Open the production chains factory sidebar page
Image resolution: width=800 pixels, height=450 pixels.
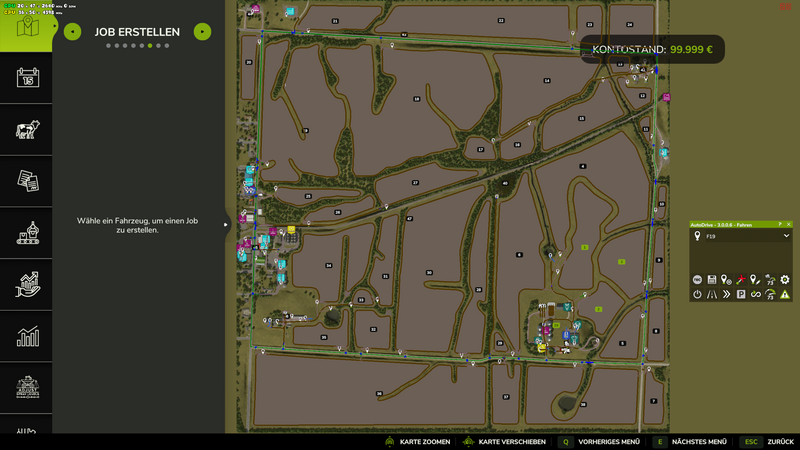click(28, 233)
